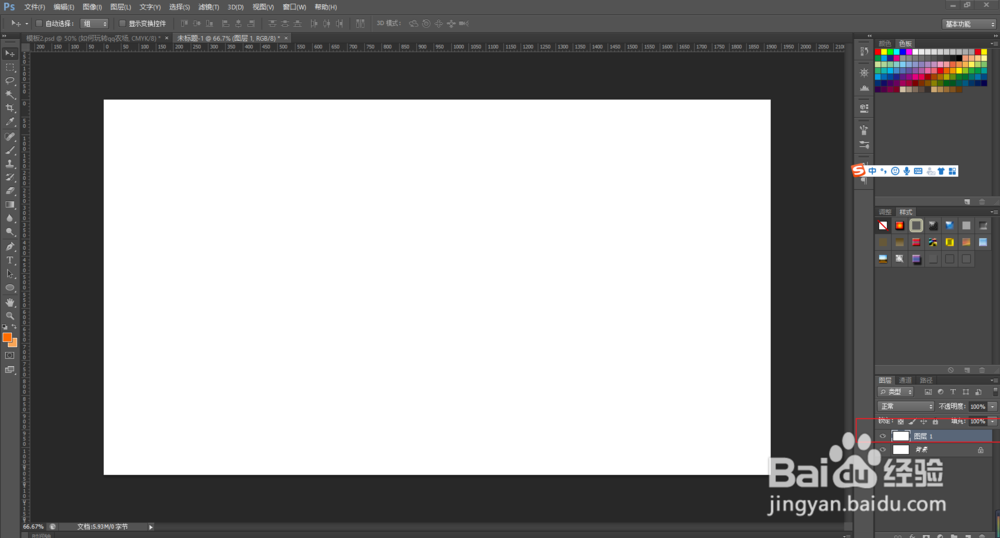This screenshot has width=1000, height=538.
Task: Select the Lasso tool
Action: 10,81
